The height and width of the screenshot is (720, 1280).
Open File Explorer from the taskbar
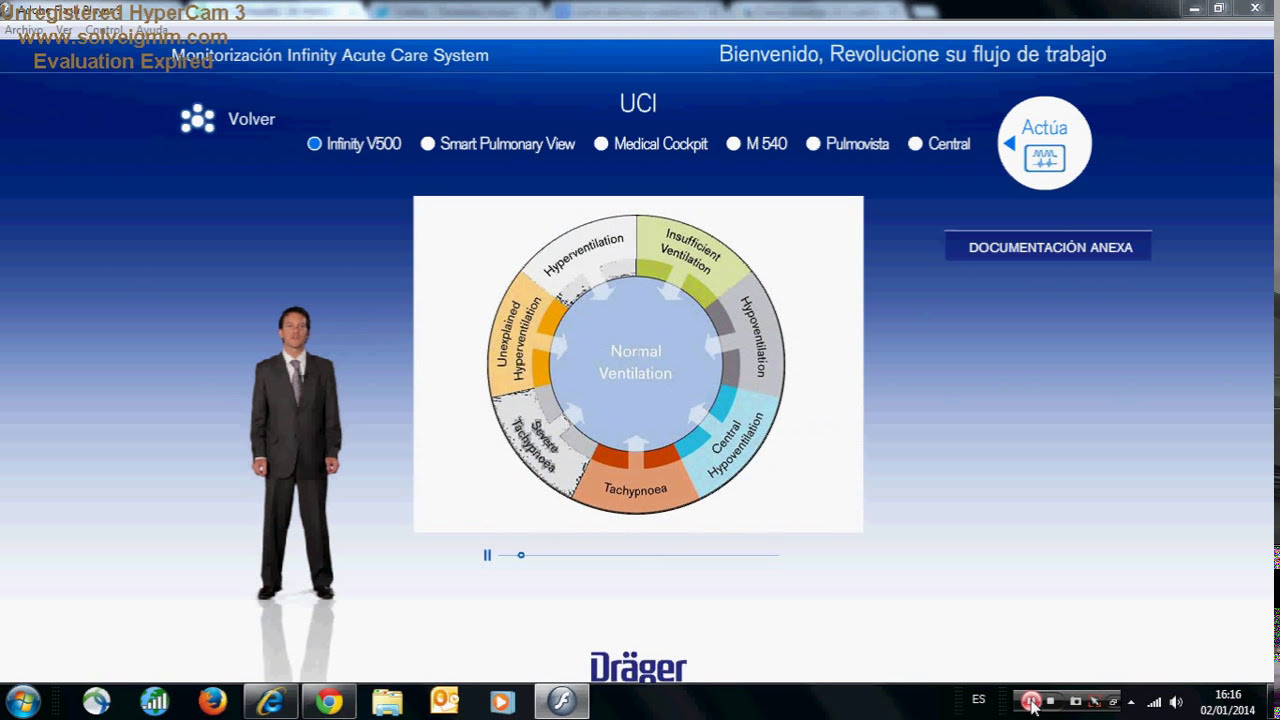[387, 702]
